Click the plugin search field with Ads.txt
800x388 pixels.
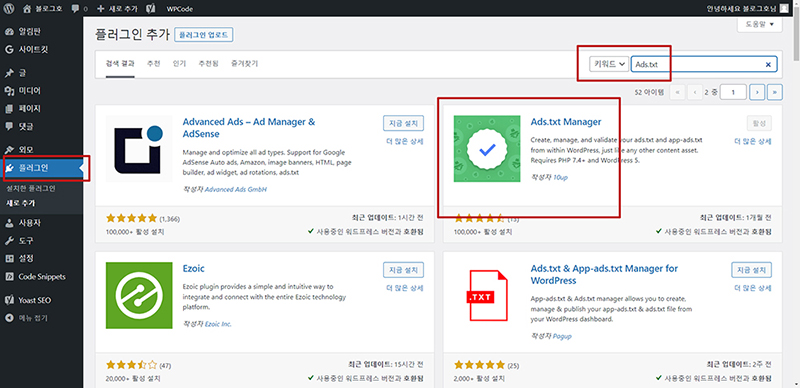pyautogui.click(x=704, y=64)
